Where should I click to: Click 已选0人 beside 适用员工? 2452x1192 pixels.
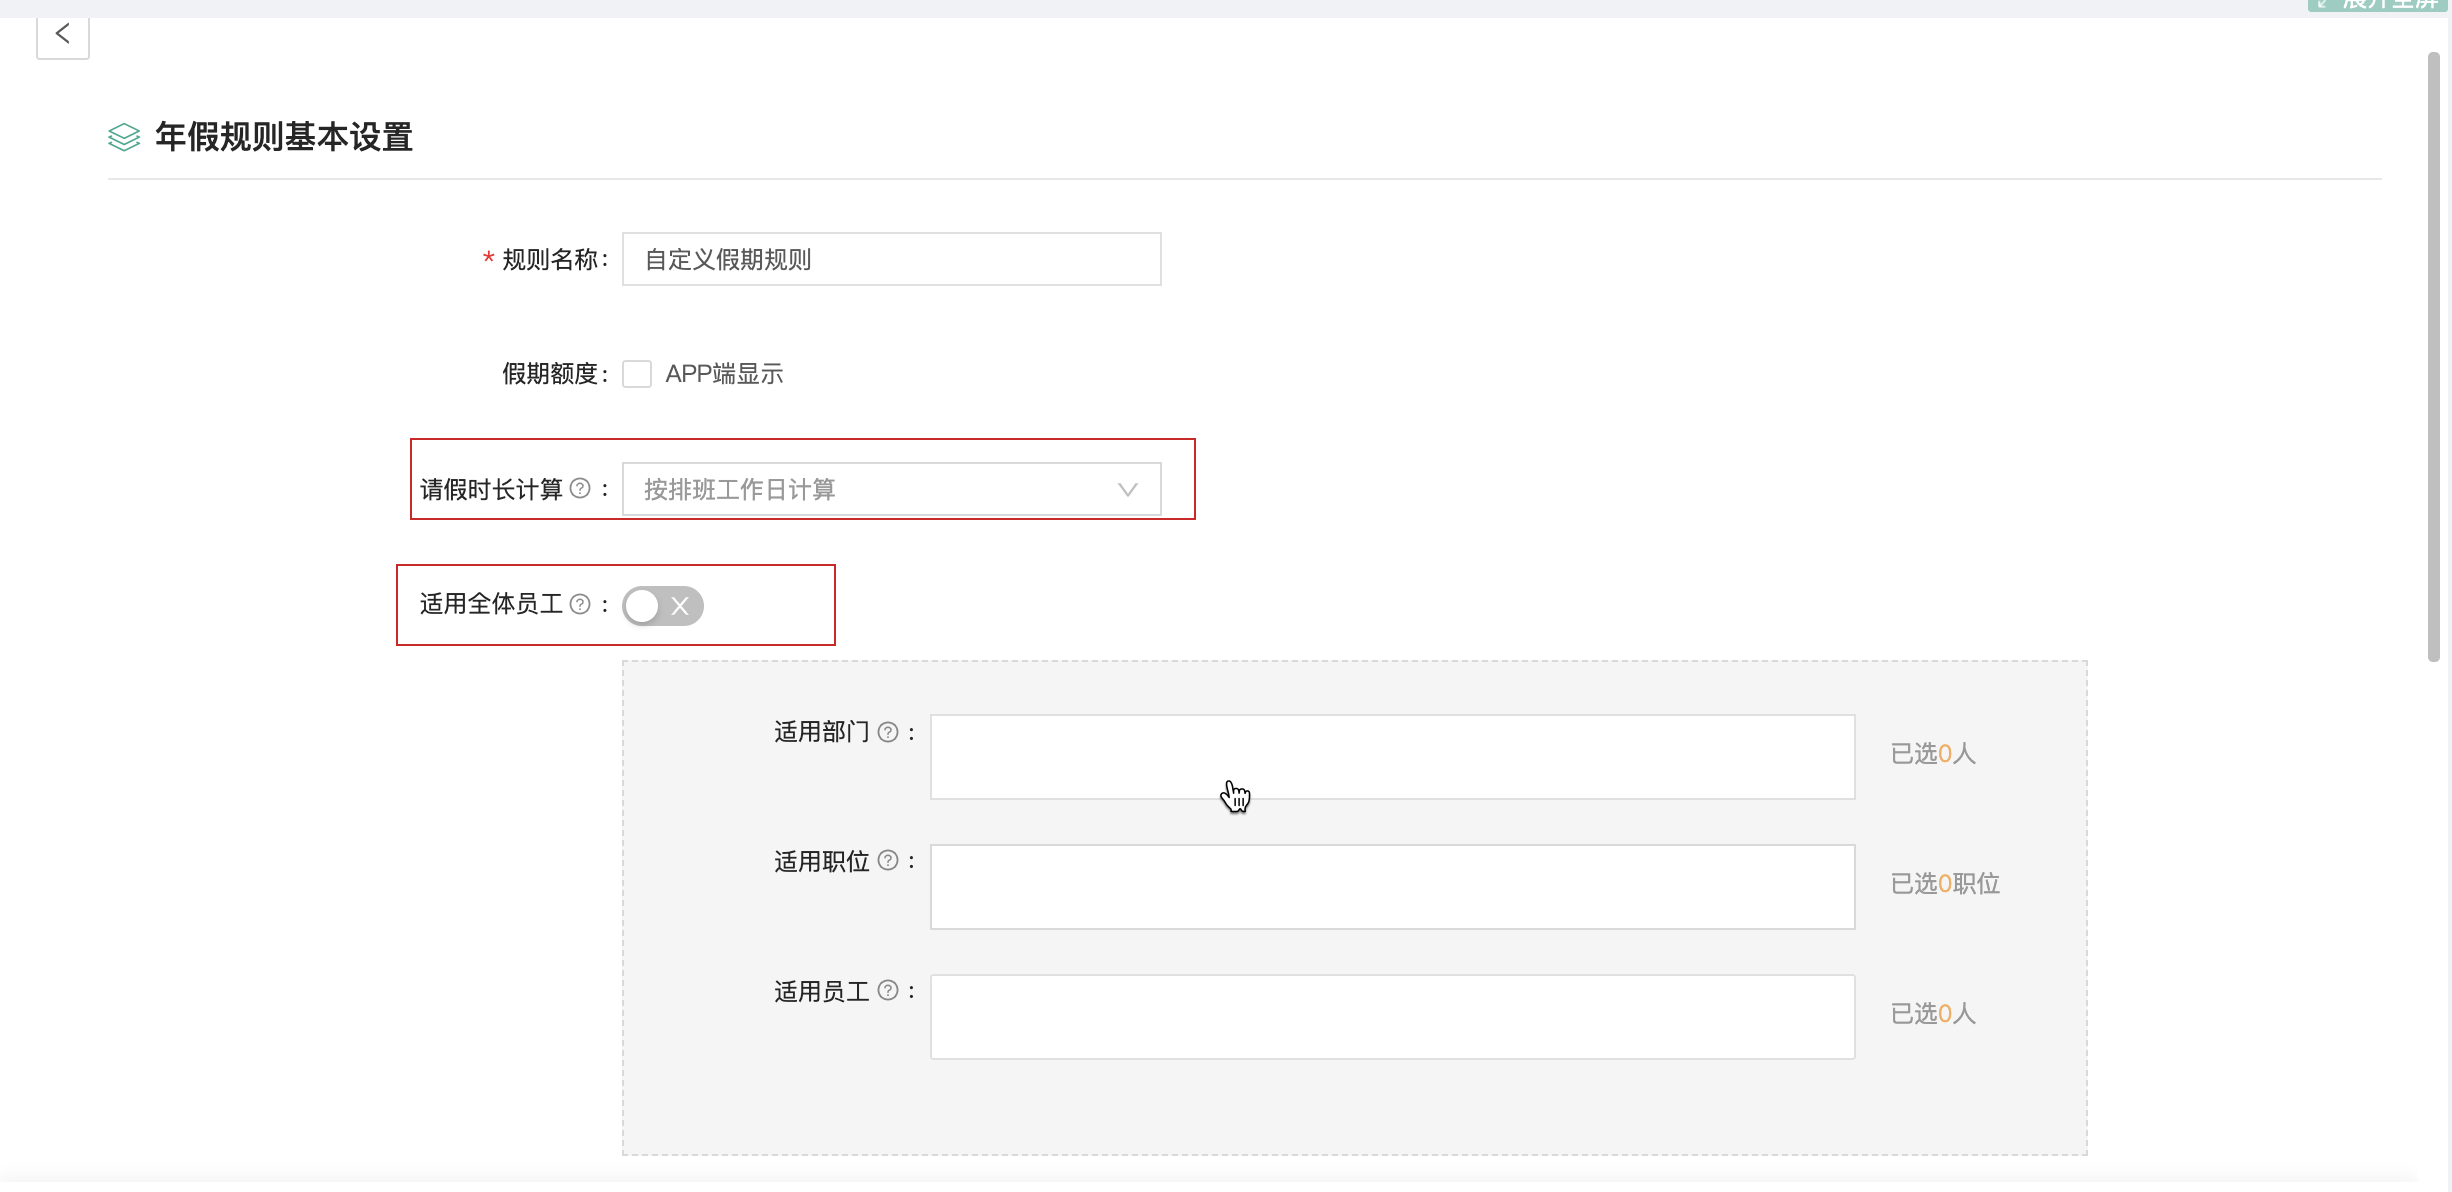click(1933, 1014)
